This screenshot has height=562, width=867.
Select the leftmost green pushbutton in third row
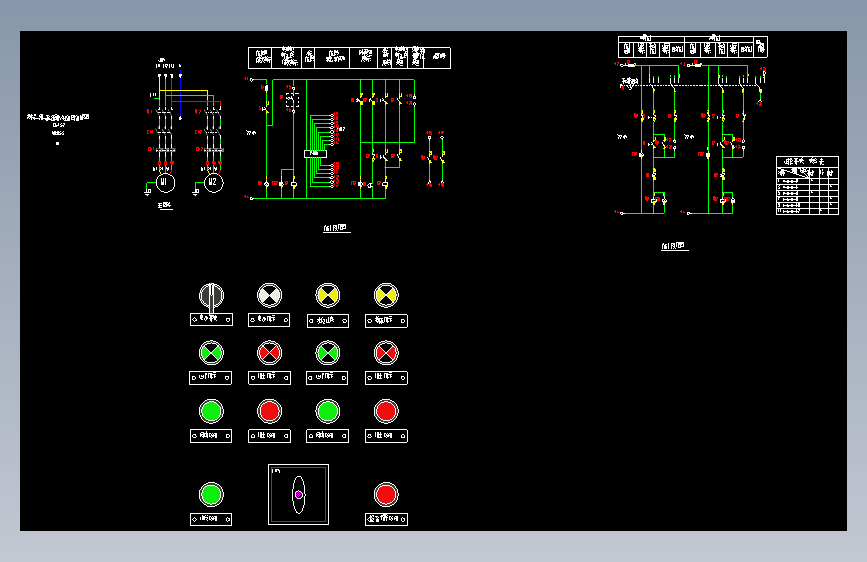(x=211, y=412)
